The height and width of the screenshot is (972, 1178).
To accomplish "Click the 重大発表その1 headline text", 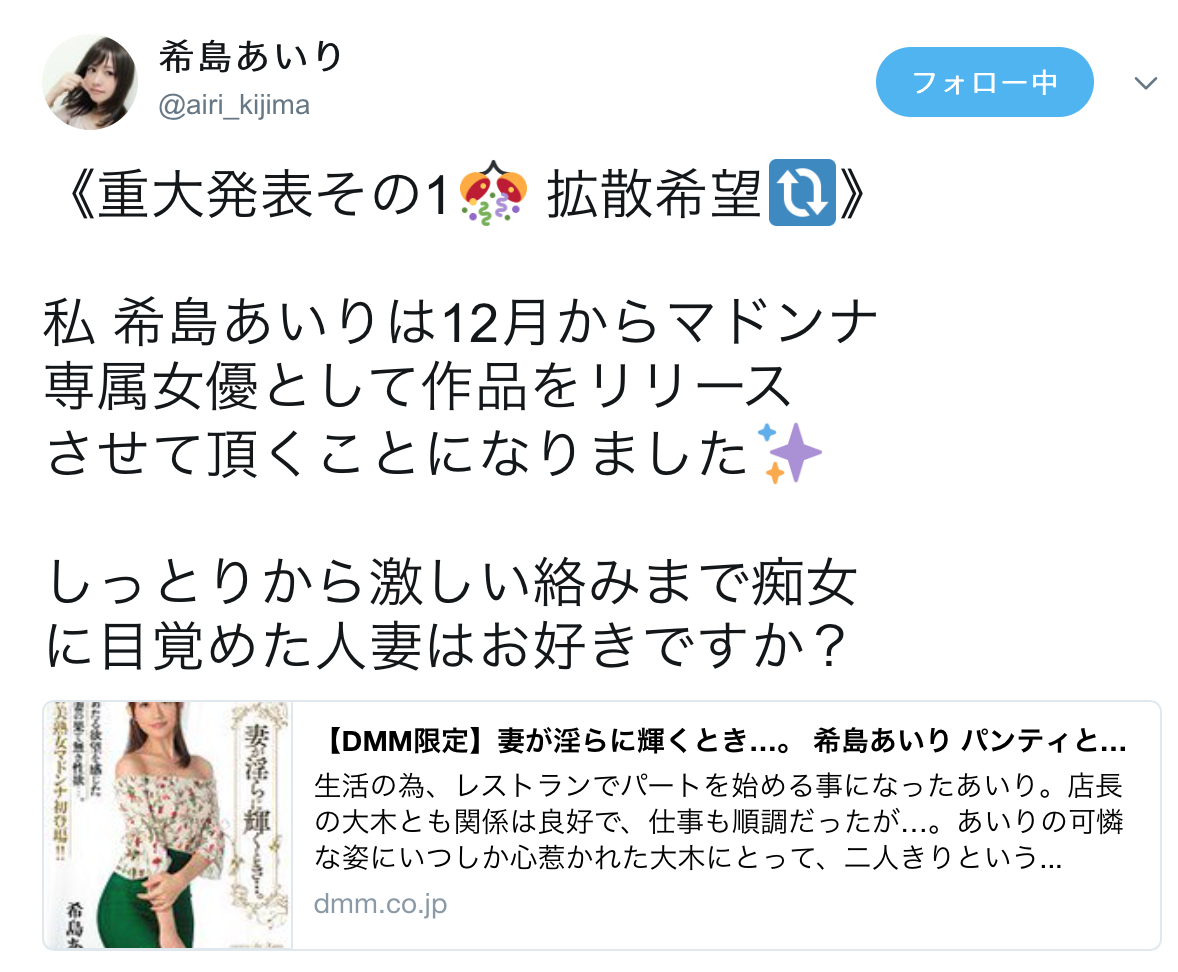I will point(272,194).
